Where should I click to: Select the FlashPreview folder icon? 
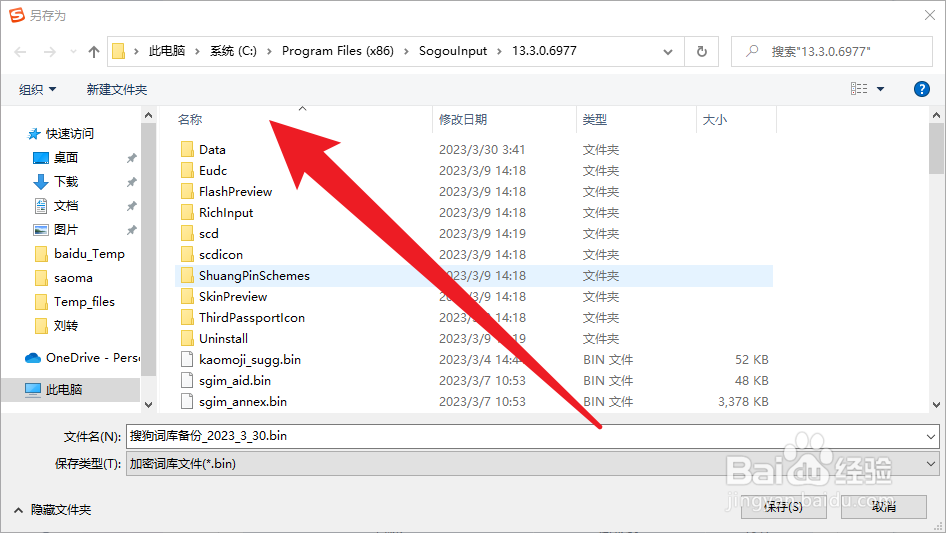[187, 191]
